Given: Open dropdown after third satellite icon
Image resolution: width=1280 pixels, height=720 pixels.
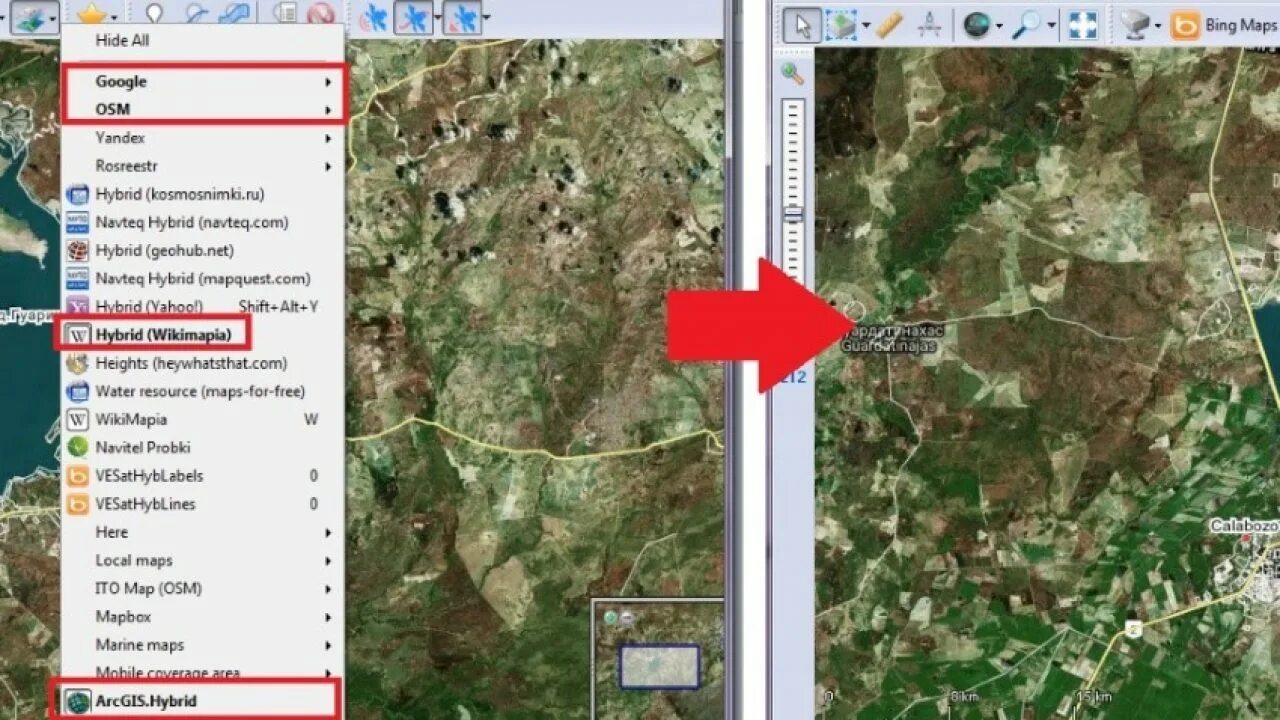Looking at the screenshot, I should point(486,18).
